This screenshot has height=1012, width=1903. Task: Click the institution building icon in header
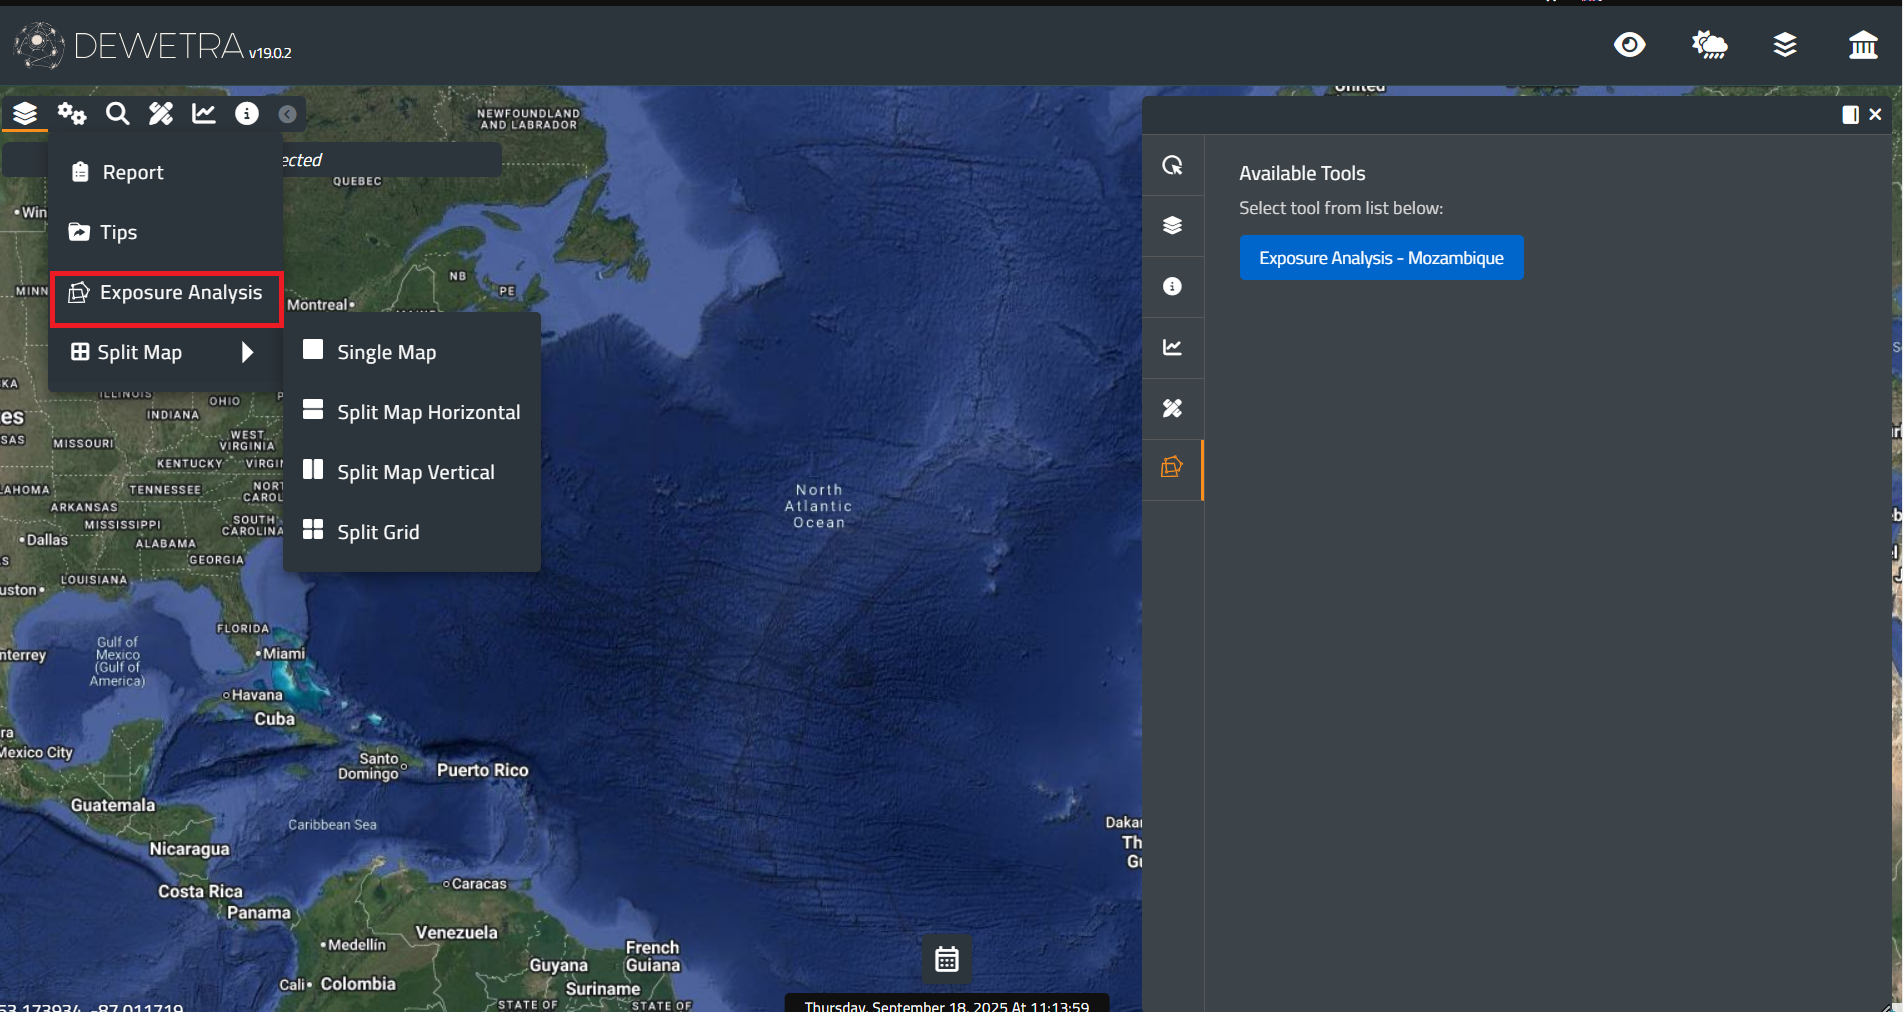click(x=1862, y=45)
